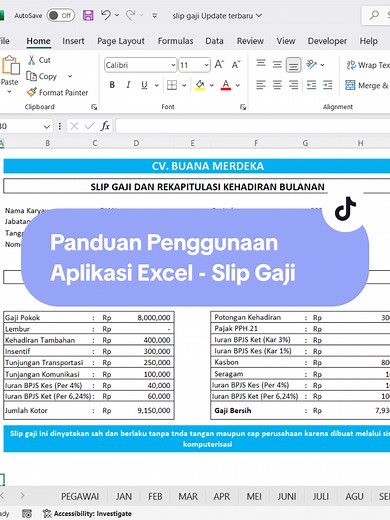
Task: Open the Customize Quick Access Toolbar menu
Action: click(x=154, y=15)
